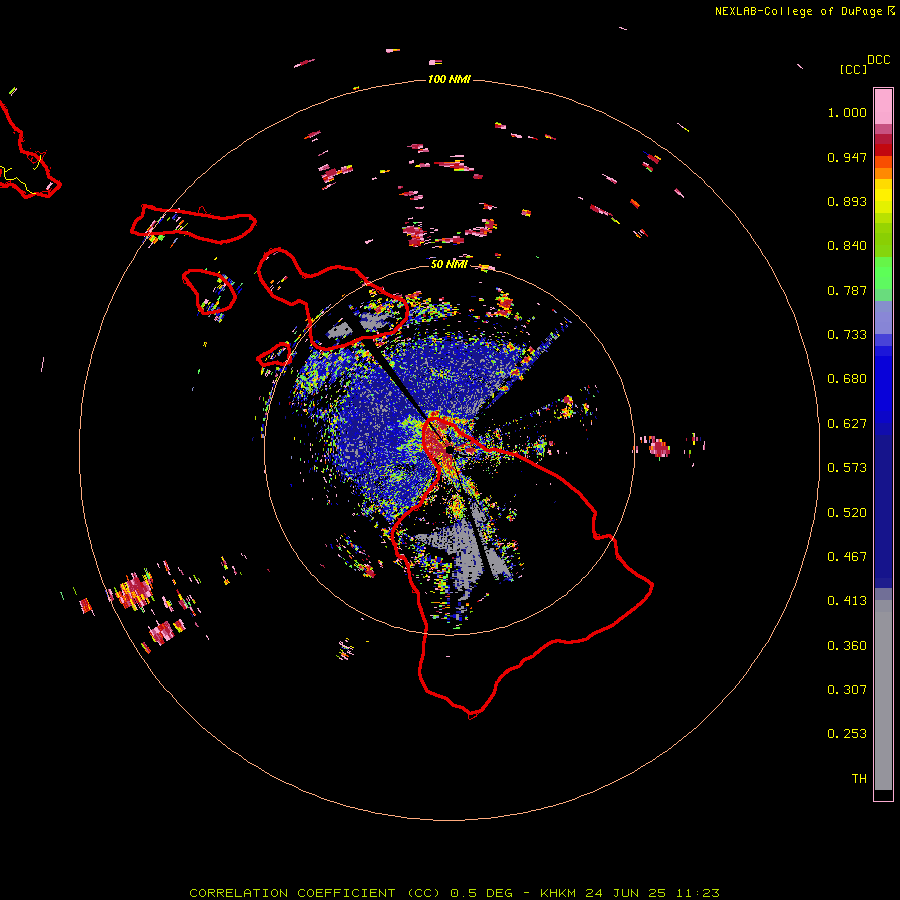Viewport: 900px width, 900px height.
Task: Click the bright green color bar segment
Action: coord(883,273)
